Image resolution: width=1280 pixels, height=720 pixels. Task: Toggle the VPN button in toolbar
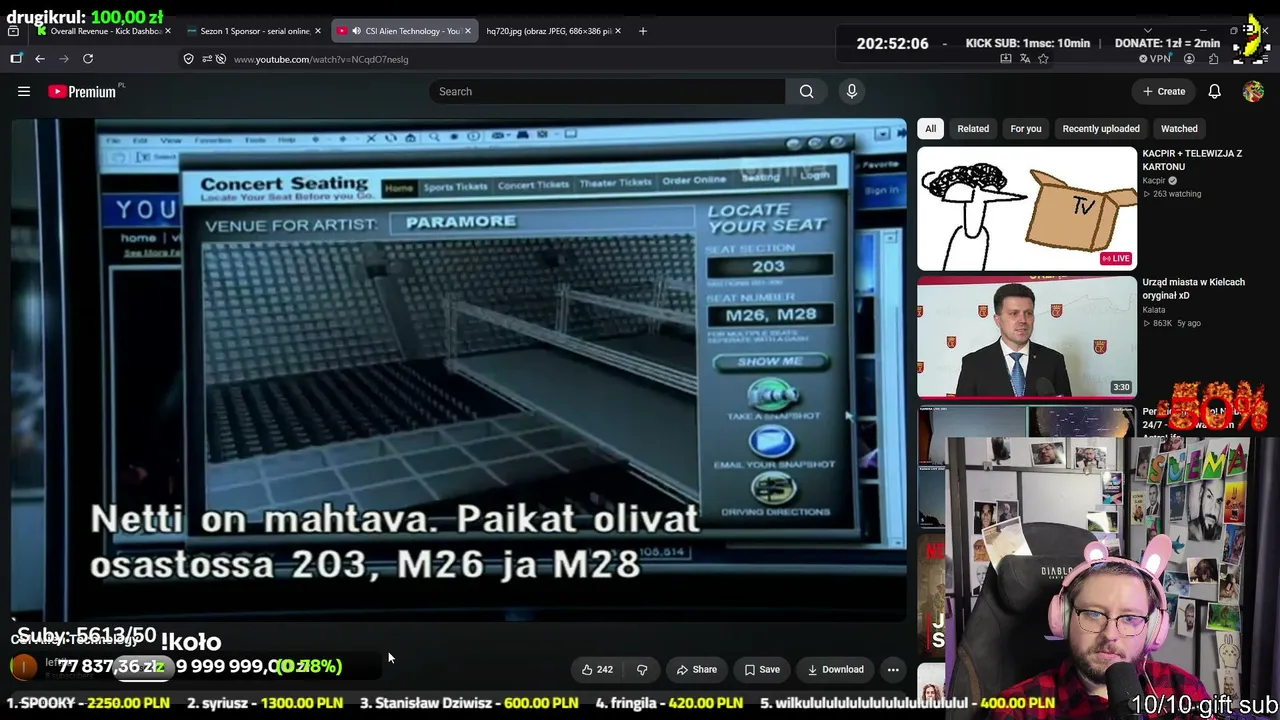click(x=1155, y=59)
